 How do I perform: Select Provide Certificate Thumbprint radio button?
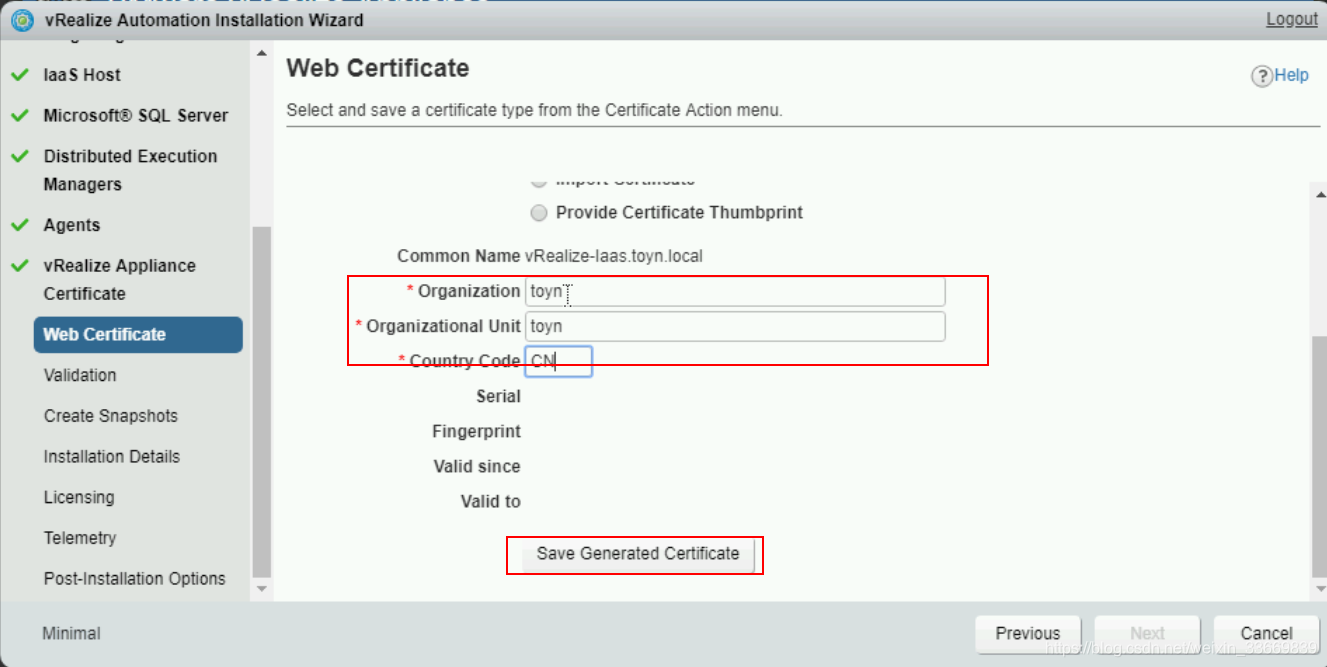pyautogui.click(x=539, y=213)
